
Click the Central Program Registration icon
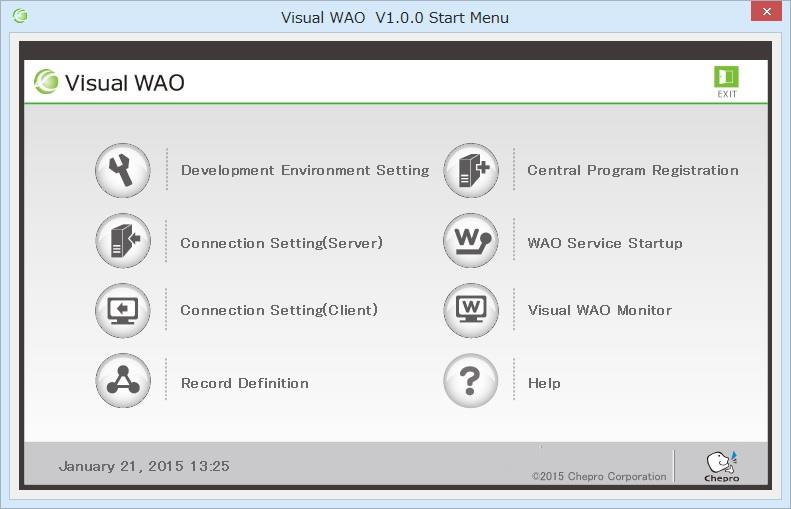point(470,171)
